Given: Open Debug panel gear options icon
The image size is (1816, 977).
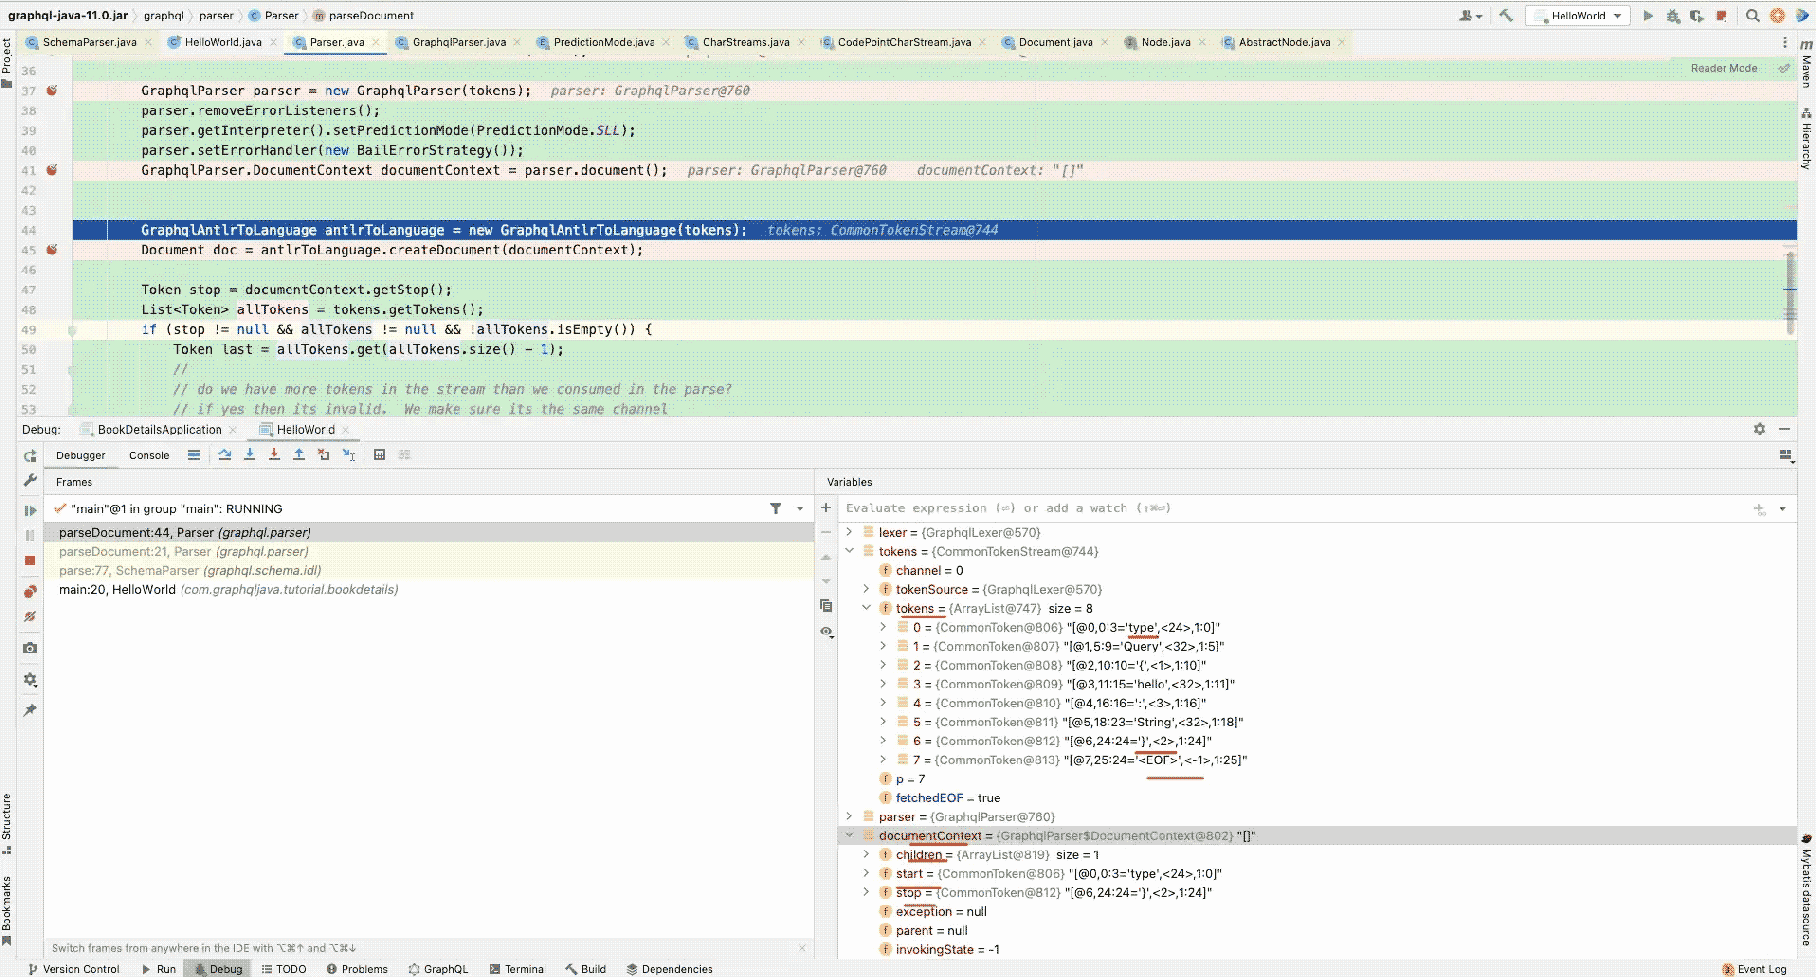Looking at the screenshot, I should [x=1759, y=429].
